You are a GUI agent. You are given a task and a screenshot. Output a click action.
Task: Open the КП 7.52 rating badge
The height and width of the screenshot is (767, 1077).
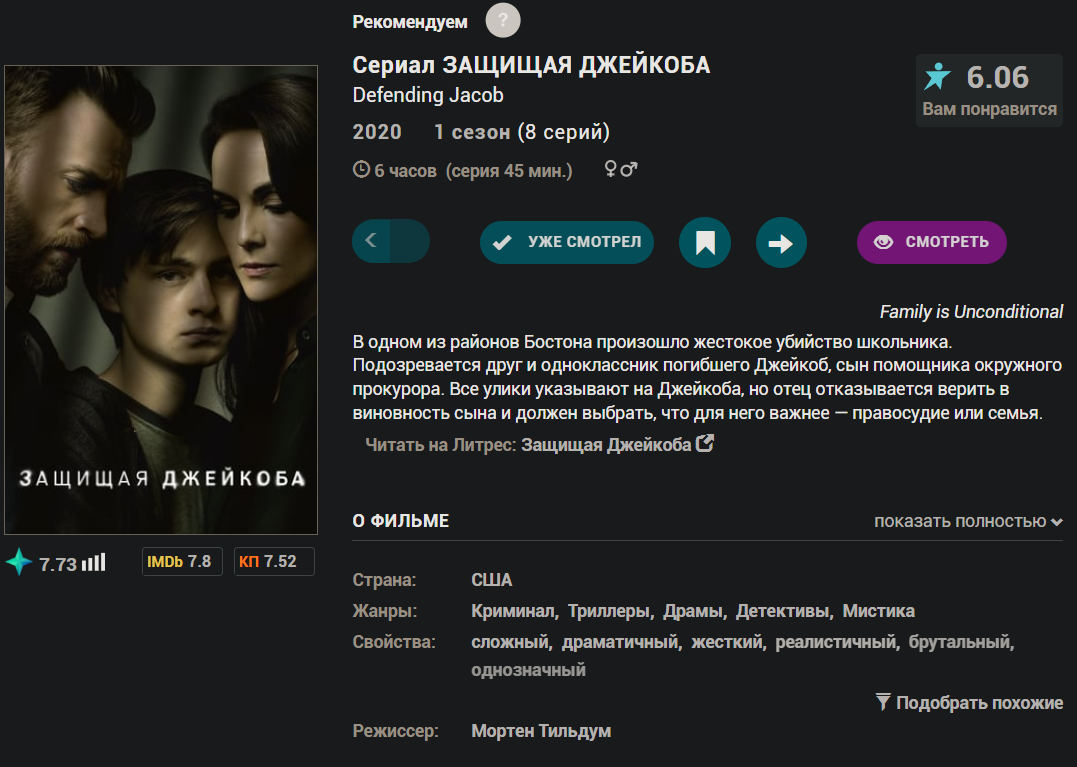(x=274, y=561)
